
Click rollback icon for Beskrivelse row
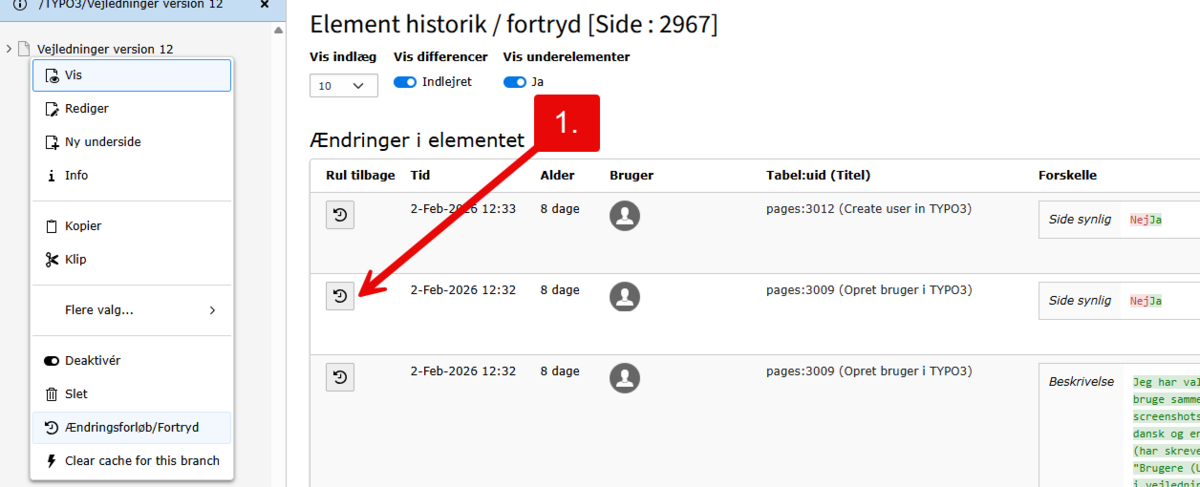(x=340, y=377)
